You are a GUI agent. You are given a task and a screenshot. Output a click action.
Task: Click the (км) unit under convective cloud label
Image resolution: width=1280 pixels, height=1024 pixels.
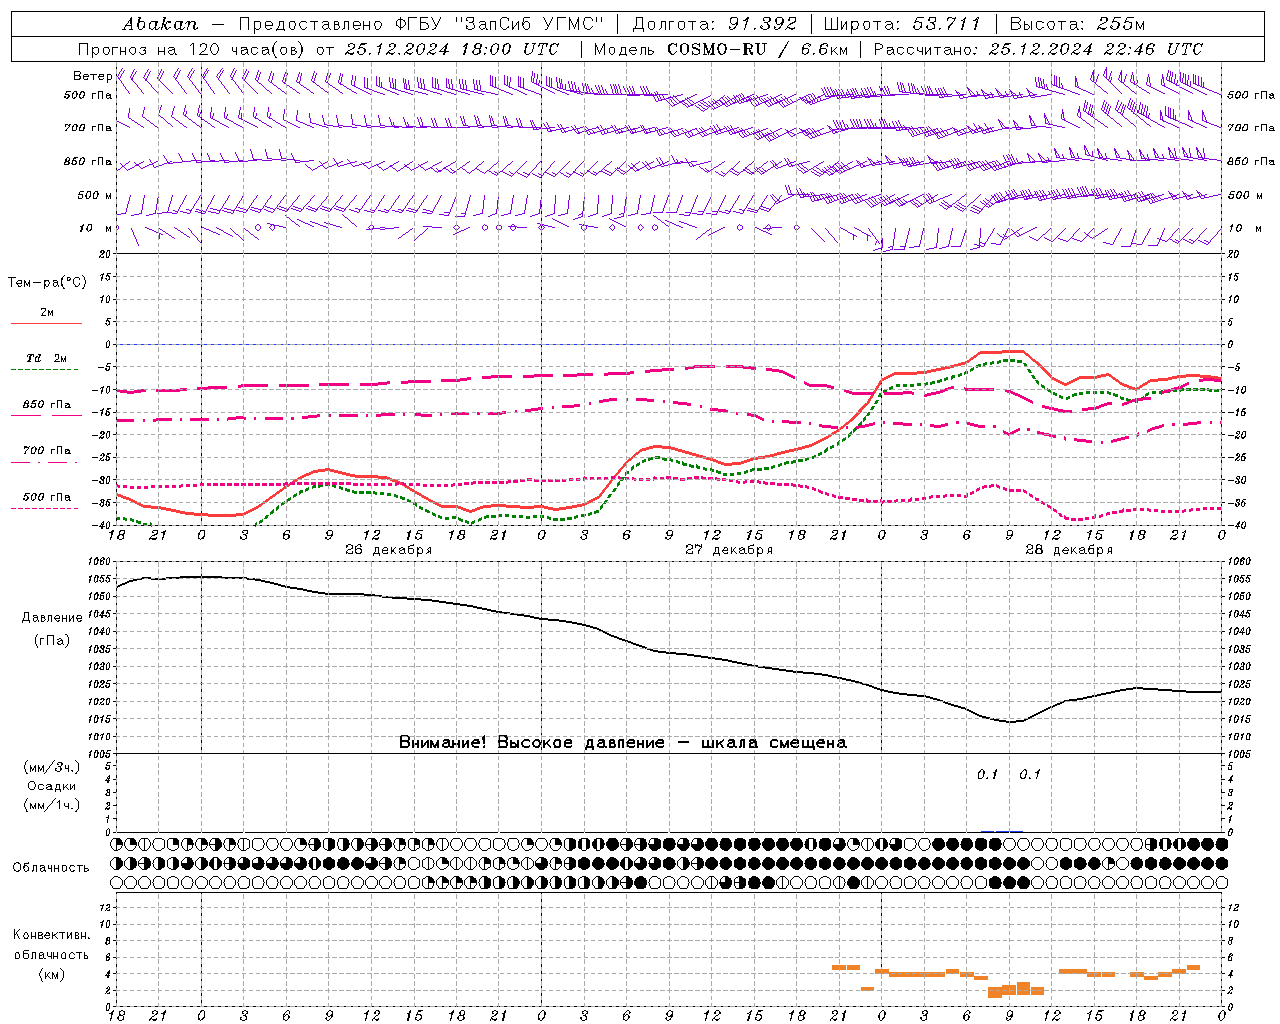[x=51, y=973]
